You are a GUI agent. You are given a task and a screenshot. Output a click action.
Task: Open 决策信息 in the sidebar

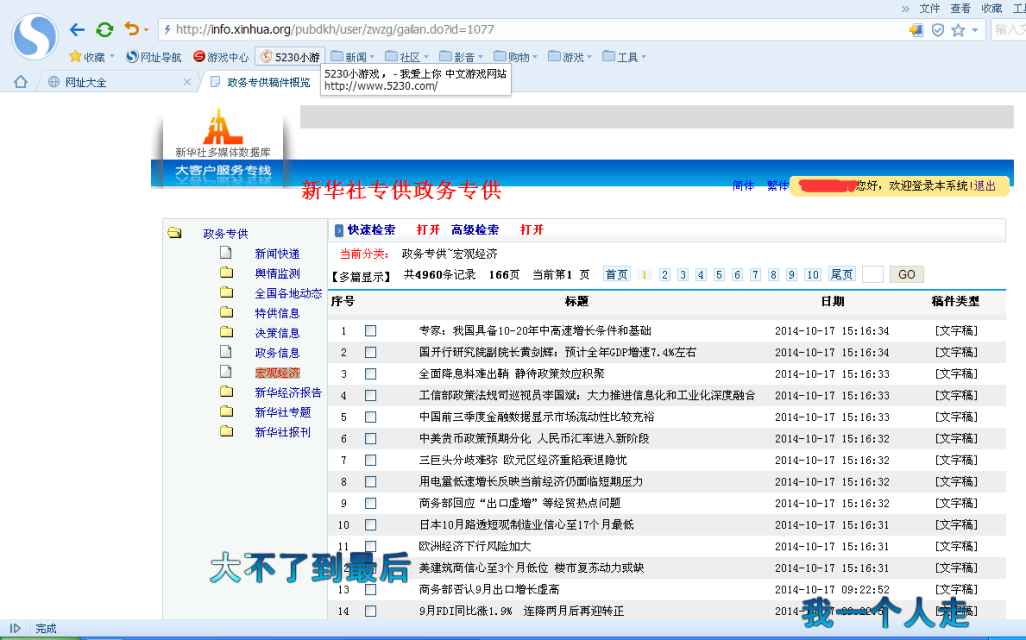[277, 332]
